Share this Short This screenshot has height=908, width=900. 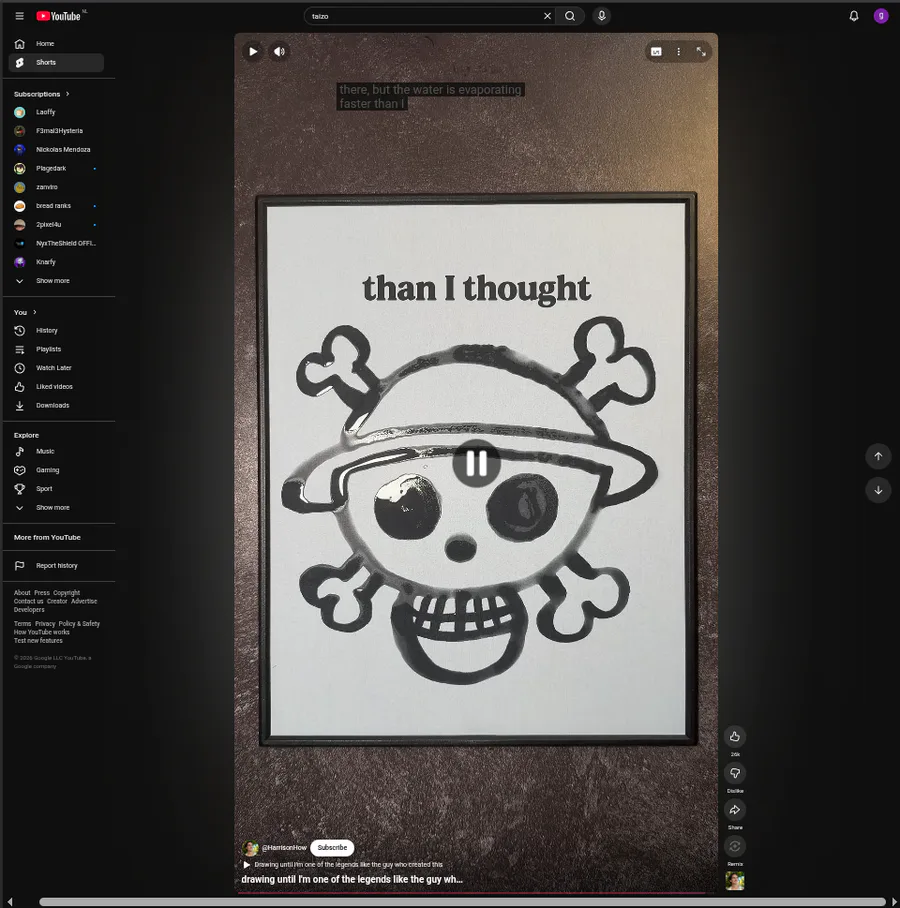735,810
